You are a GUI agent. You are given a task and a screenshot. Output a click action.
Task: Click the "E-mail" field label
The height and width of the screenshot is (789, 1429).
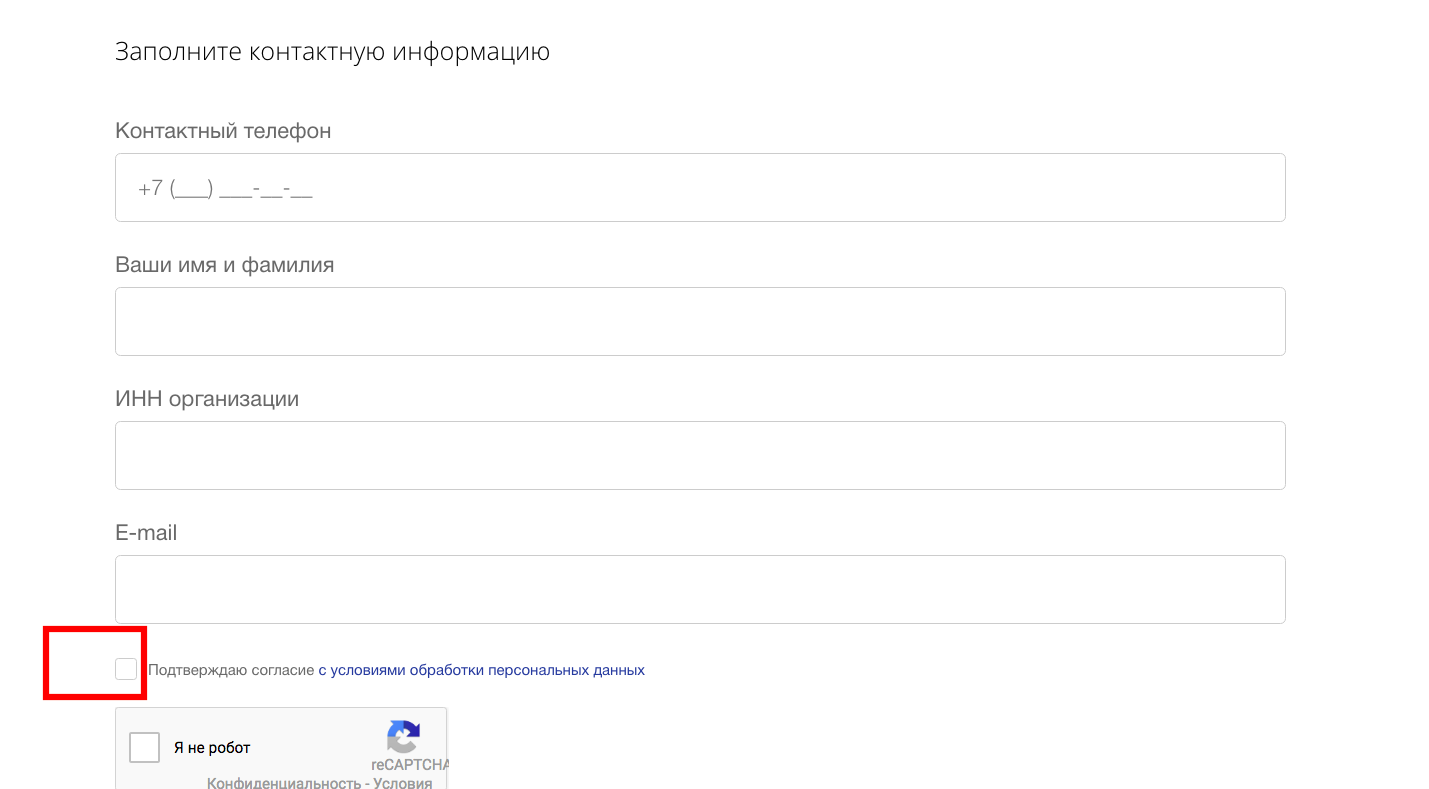[x=146, y=533]
